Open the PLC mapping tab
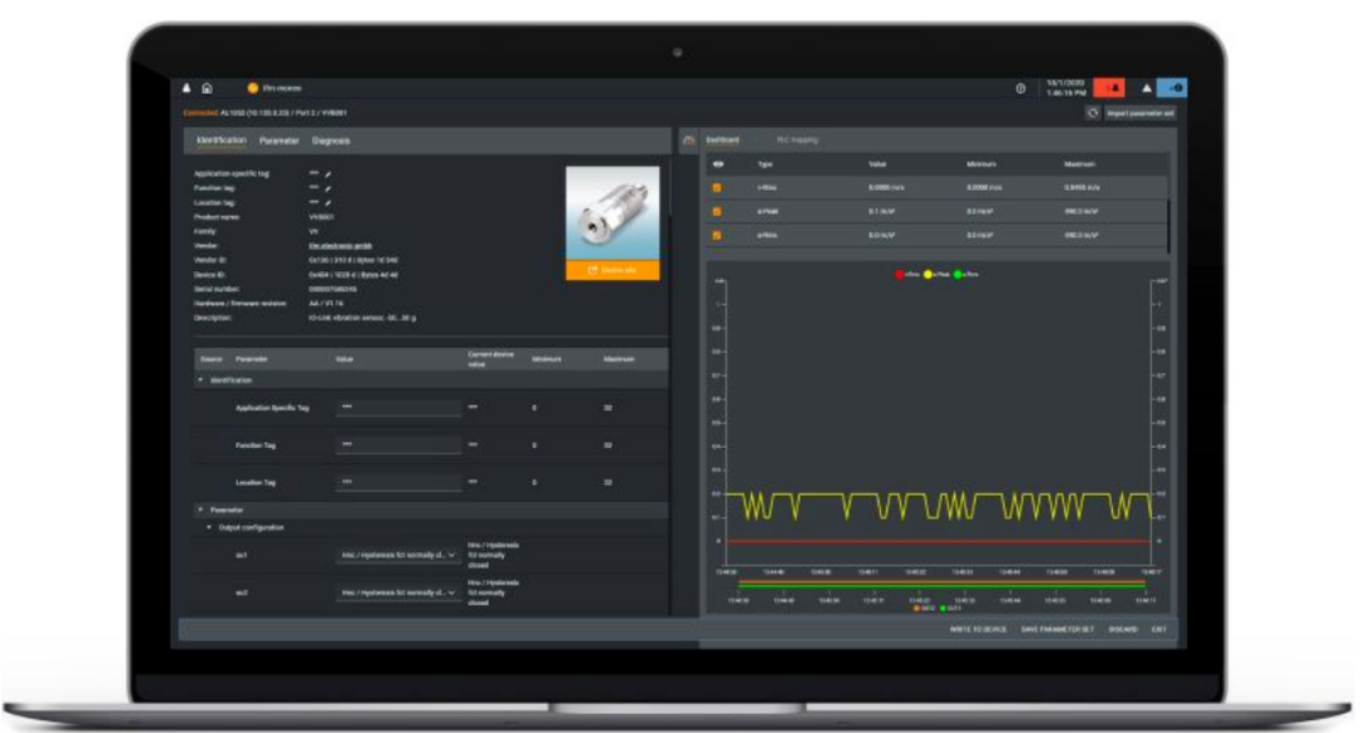 (x=797, y=140)
